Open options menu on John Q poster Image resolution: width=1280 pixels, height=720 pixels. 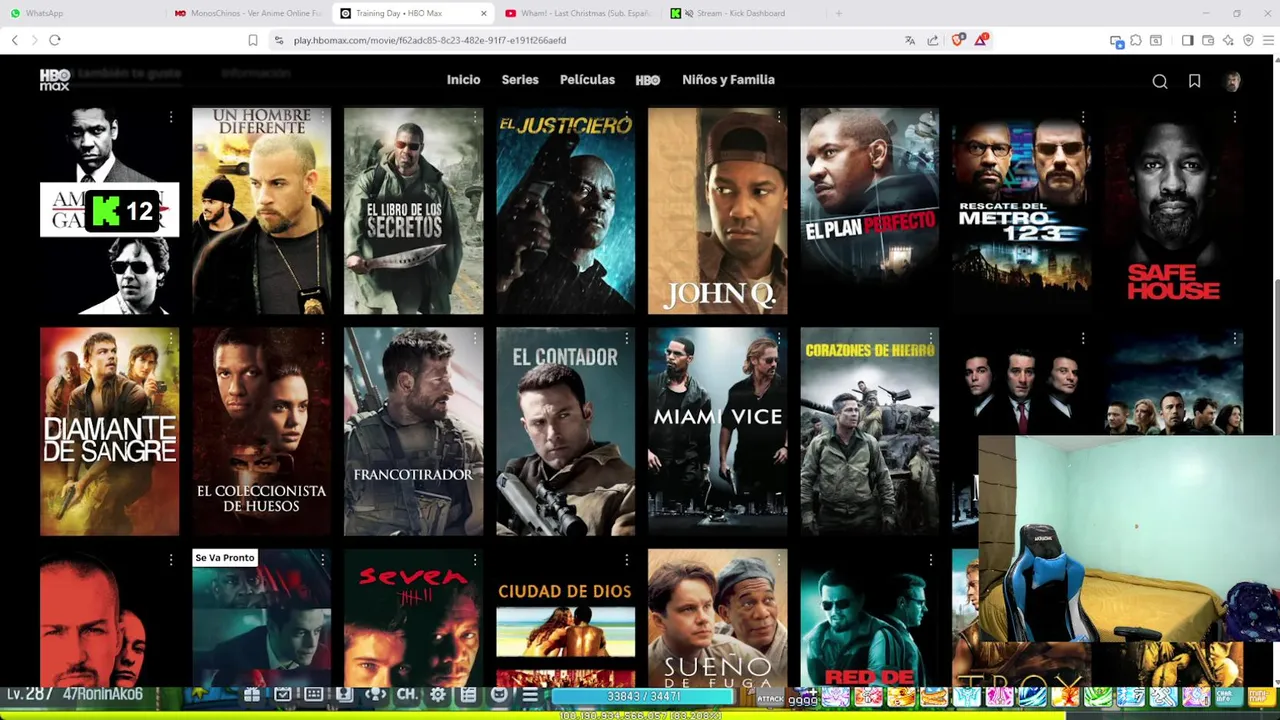coord(779,118)
